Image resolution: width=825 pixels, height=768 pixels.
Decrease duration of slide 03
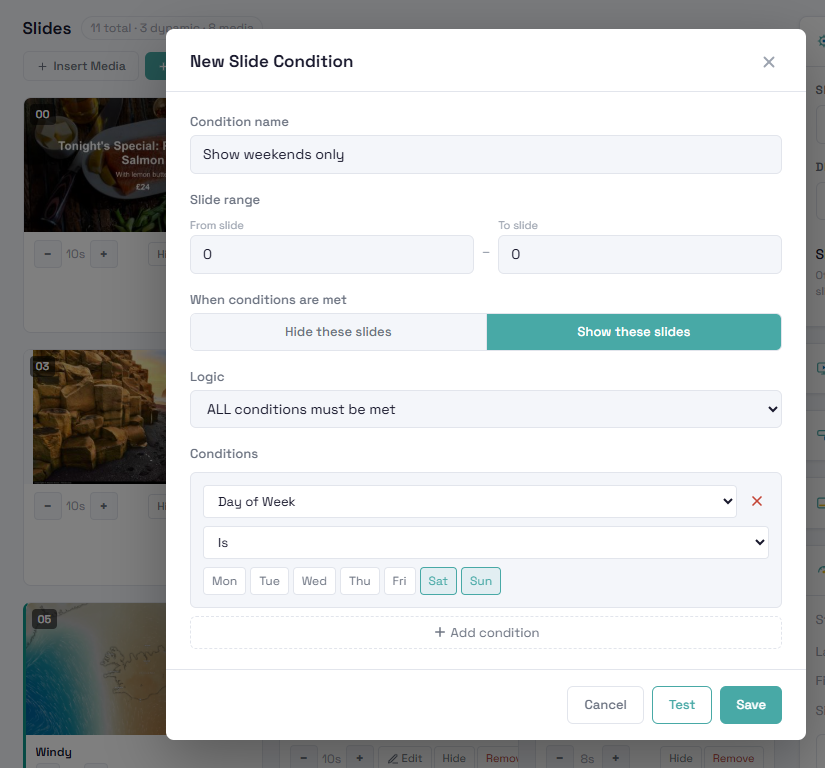tap(48, 506)
